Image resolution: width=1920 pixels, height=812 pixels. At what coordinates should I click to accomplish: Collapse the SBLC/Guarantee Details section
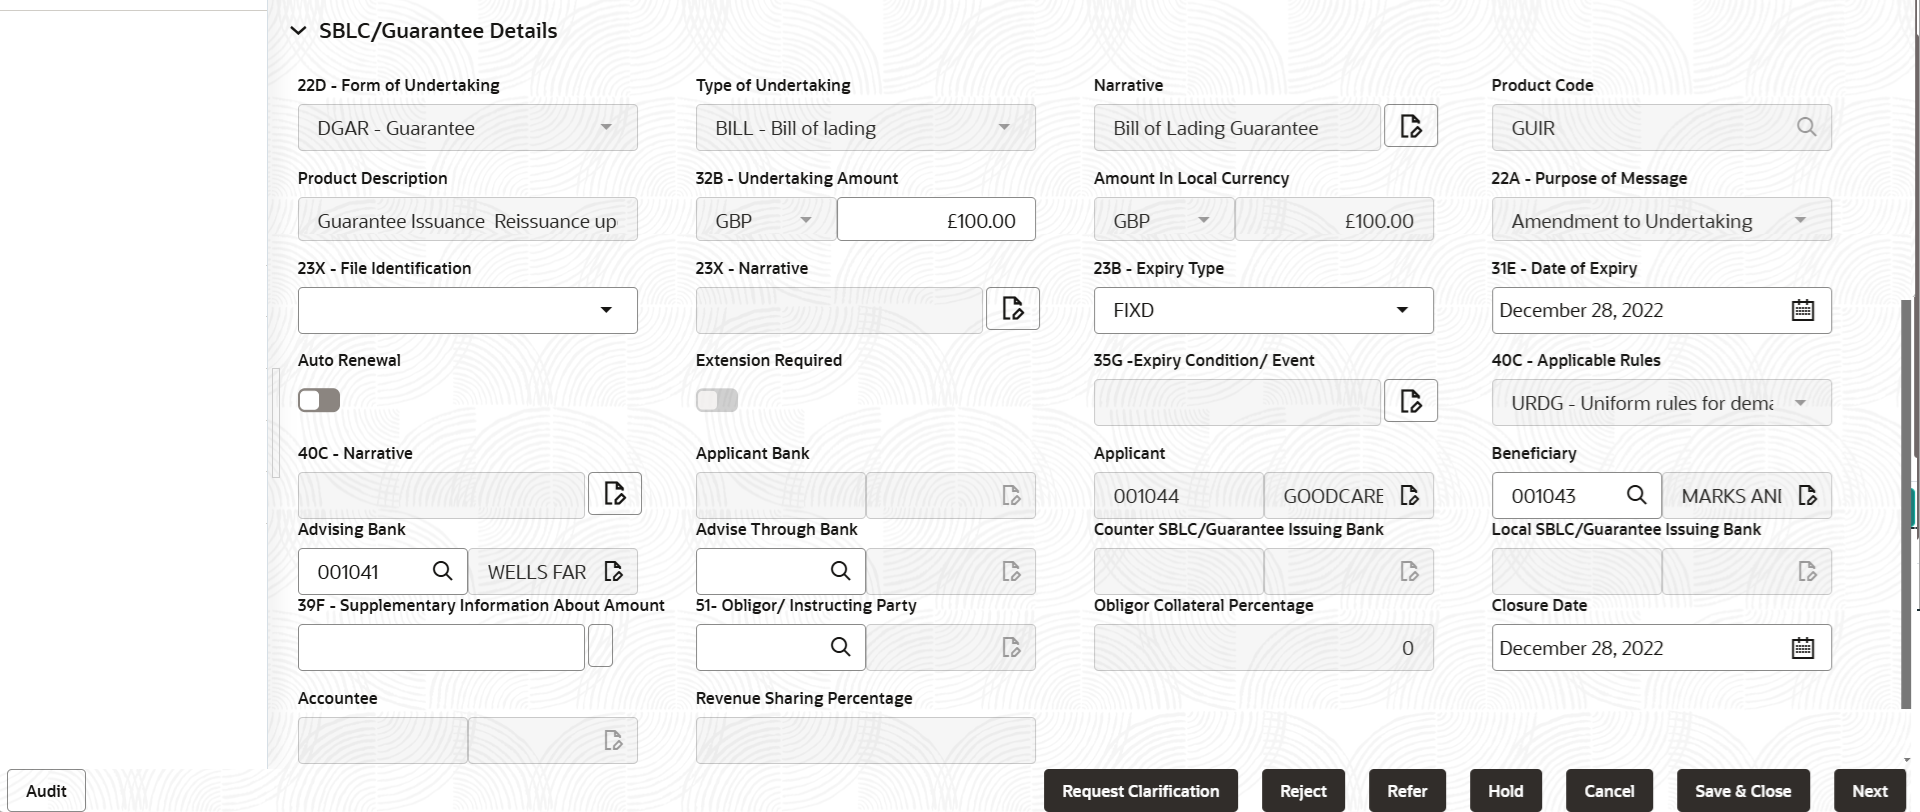tap(298, 31)
